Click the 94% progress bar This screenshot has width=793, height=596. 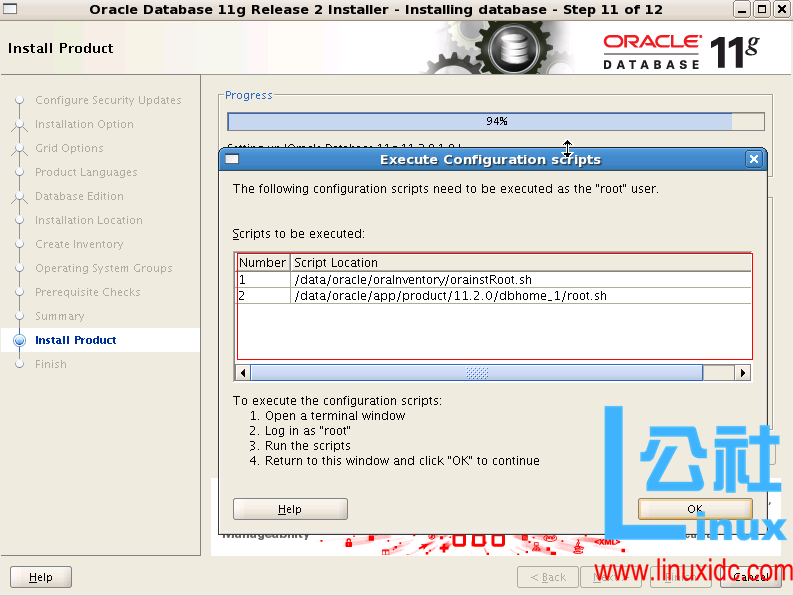coord(496,121)
